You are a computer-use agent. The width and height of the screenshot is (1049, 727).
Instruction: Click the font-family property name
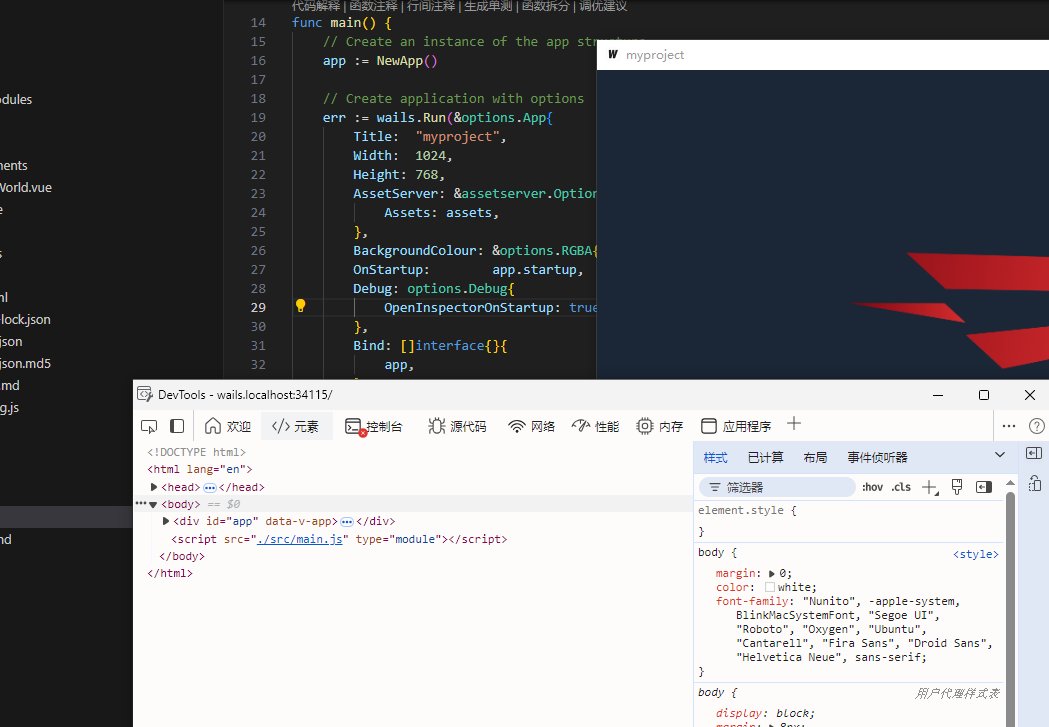tap(752, 601)
